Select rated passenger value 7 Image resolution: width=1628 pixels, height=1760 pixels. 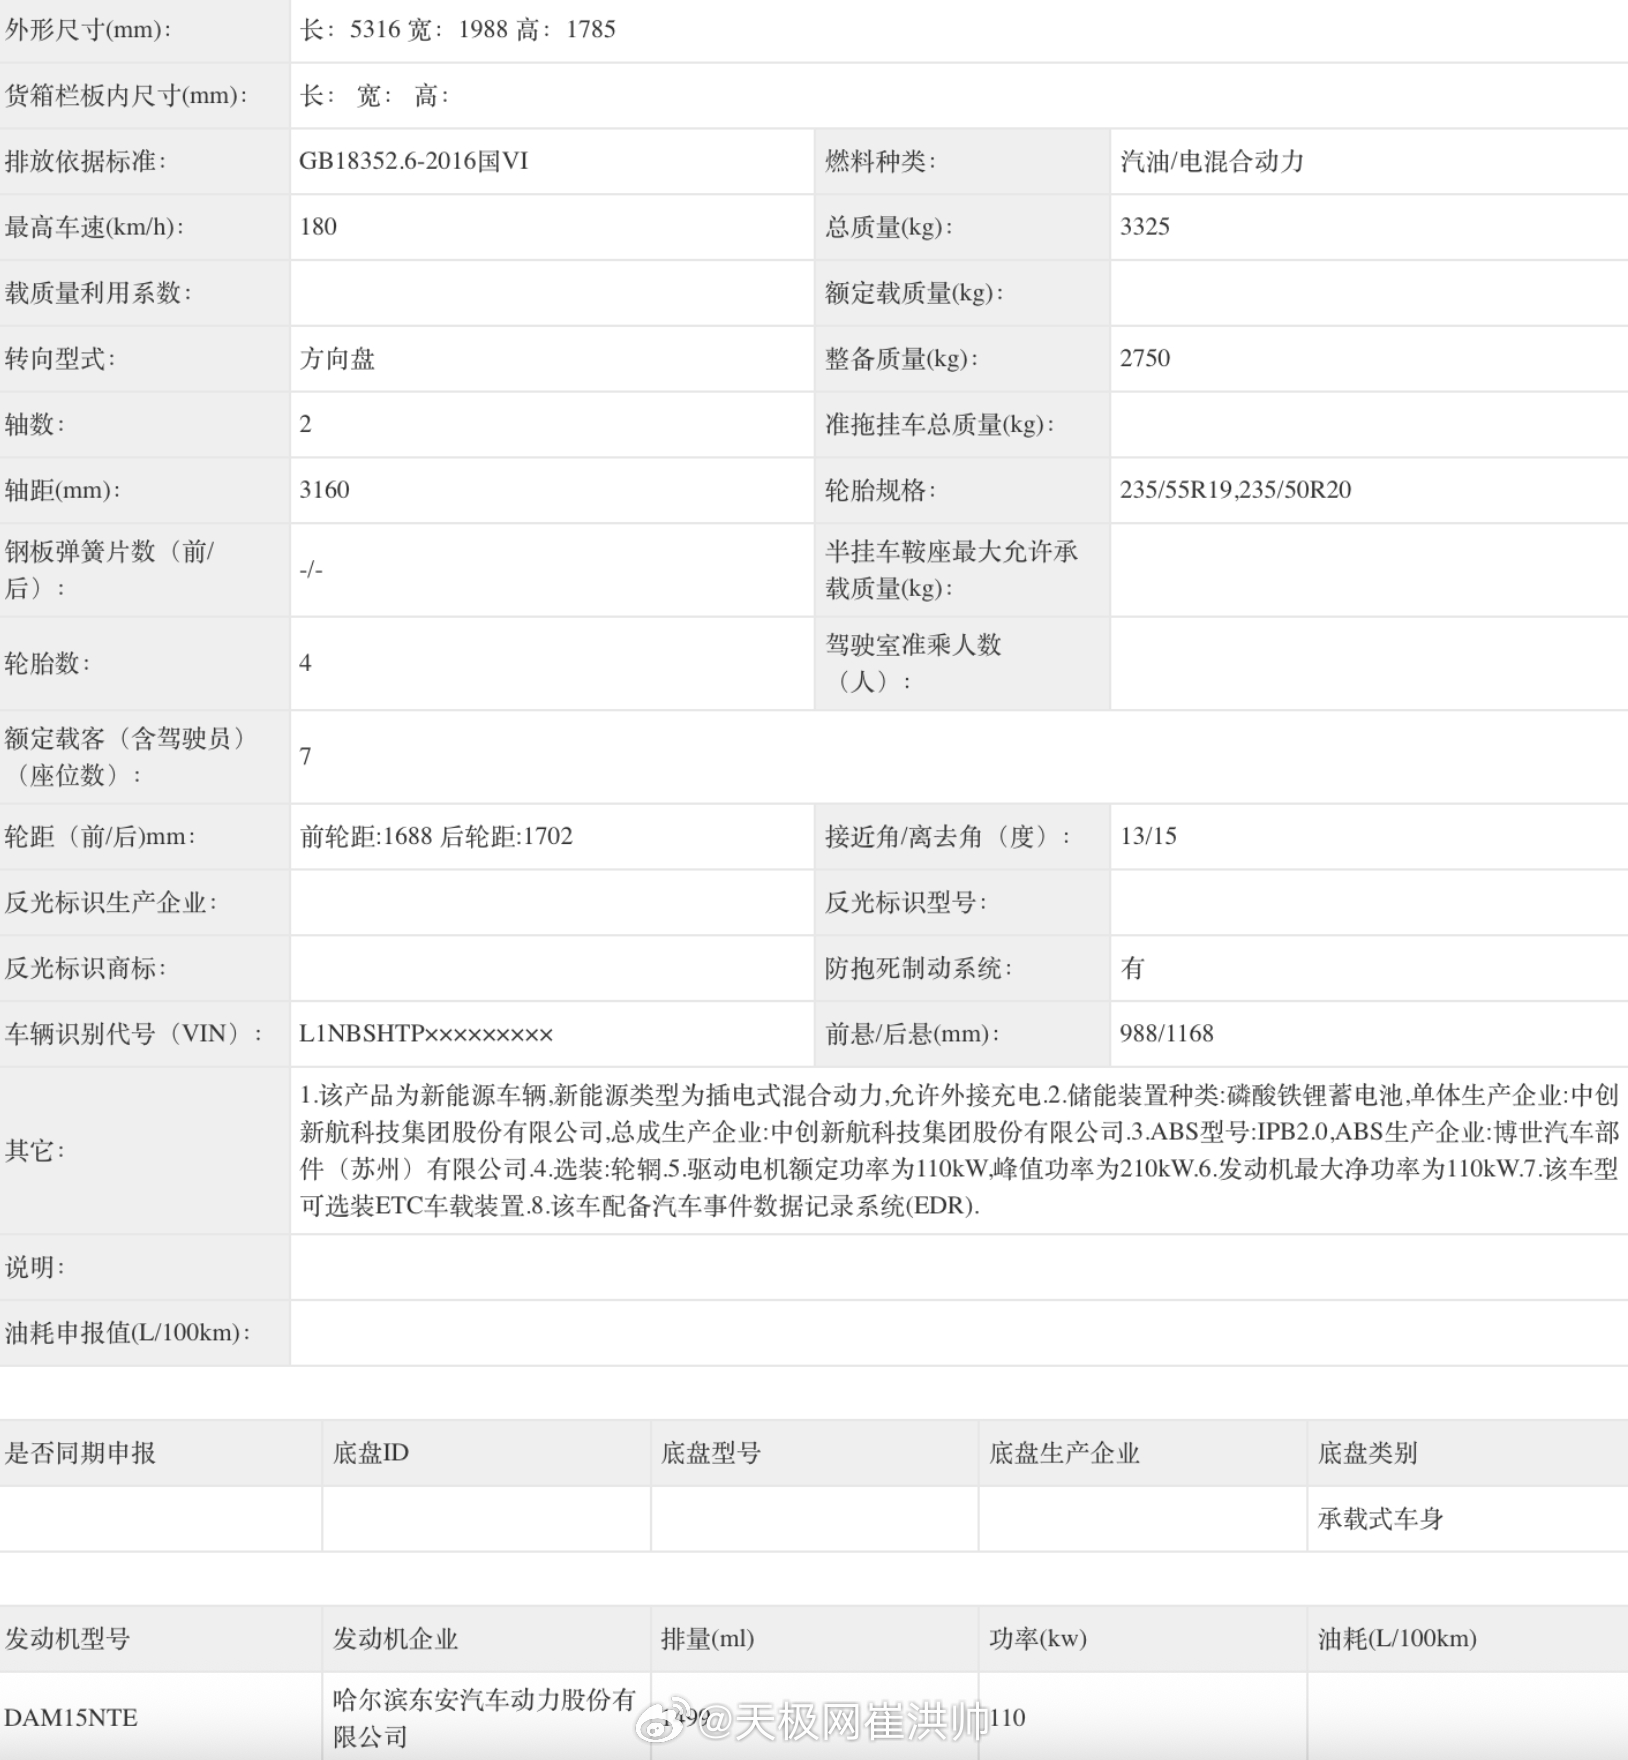305,757
